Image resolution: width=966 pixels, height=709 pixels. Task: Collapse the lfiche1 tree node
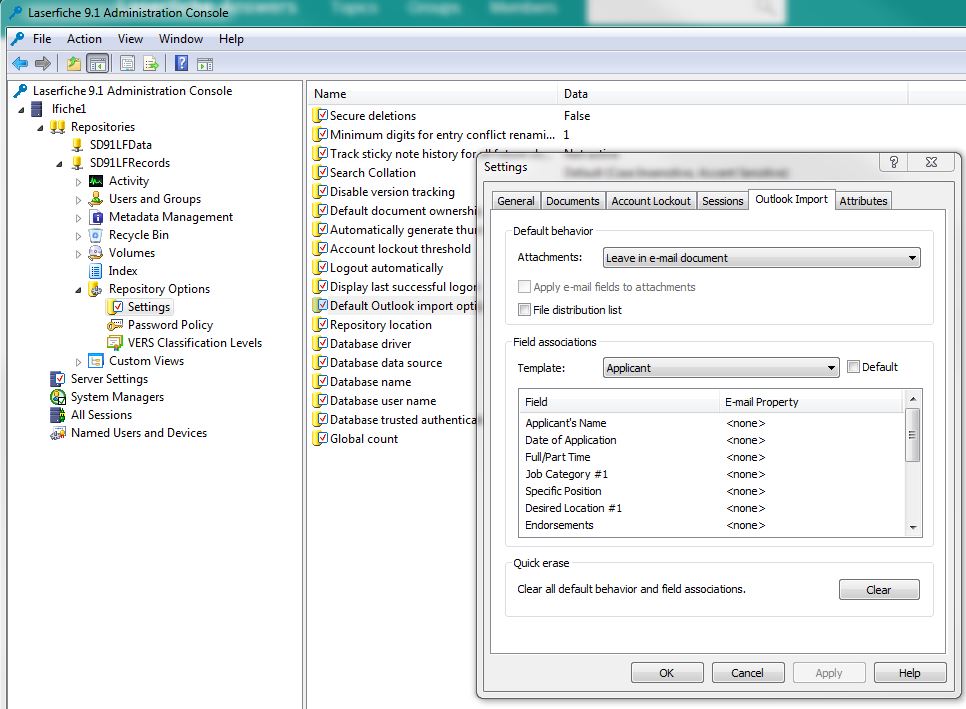point(21,110)
